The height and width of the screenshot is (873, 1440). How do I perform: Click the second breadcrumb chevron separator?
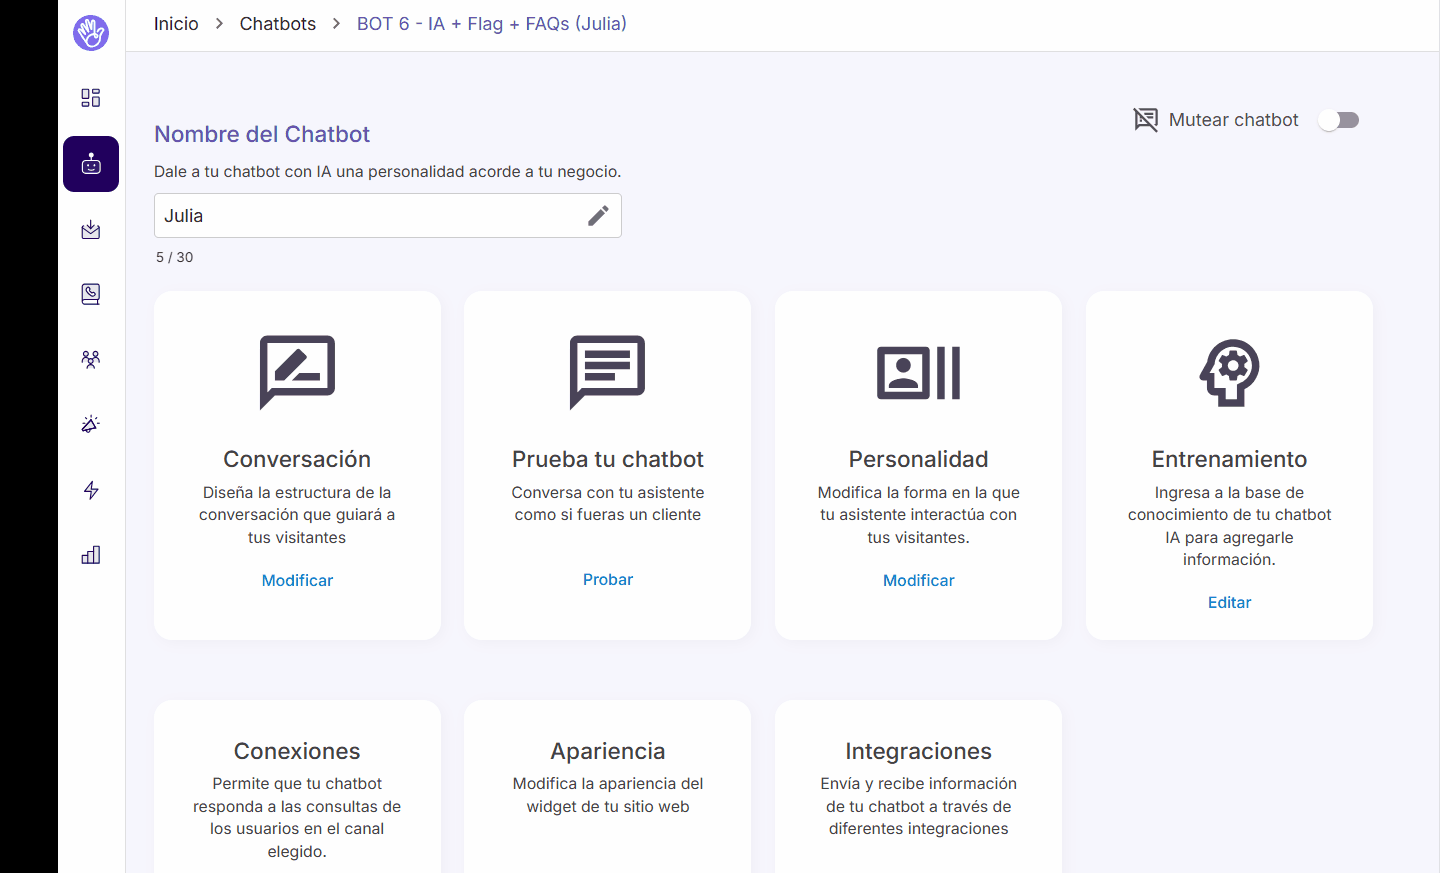[x=336, y=24]
